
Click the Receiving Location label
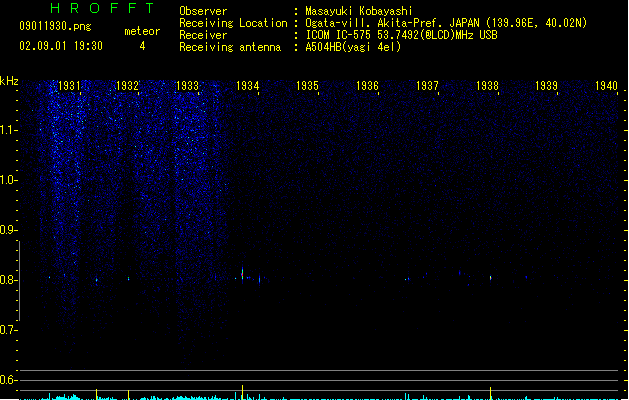coord(233,23)
